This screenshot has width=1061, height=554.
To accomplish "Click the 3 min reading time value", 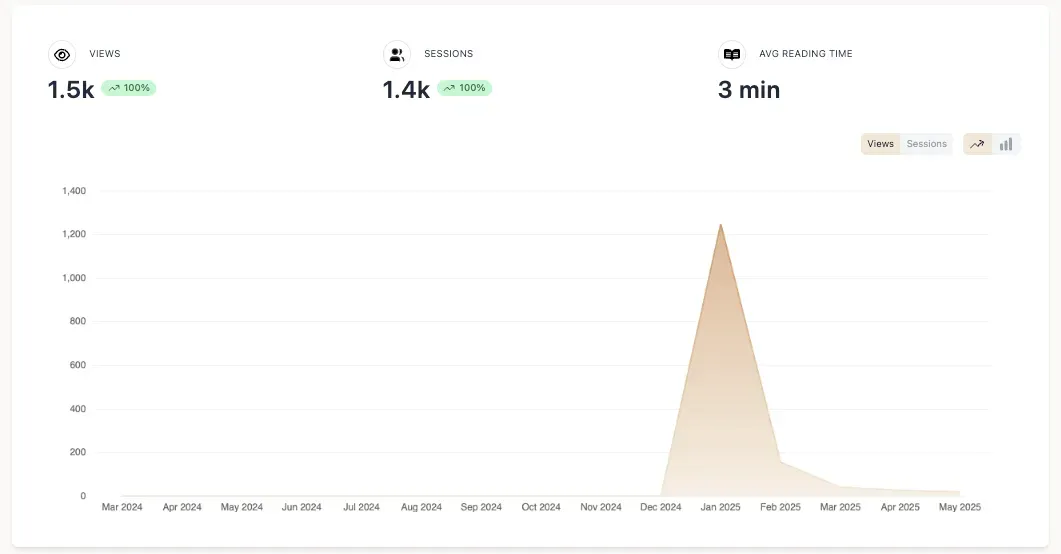I will (x=748, y=90).
